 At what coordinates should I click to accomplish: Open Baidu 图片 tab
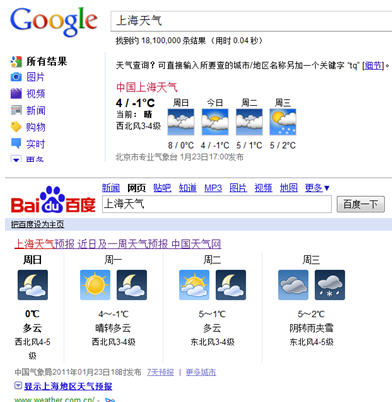[x=238, y=188]
